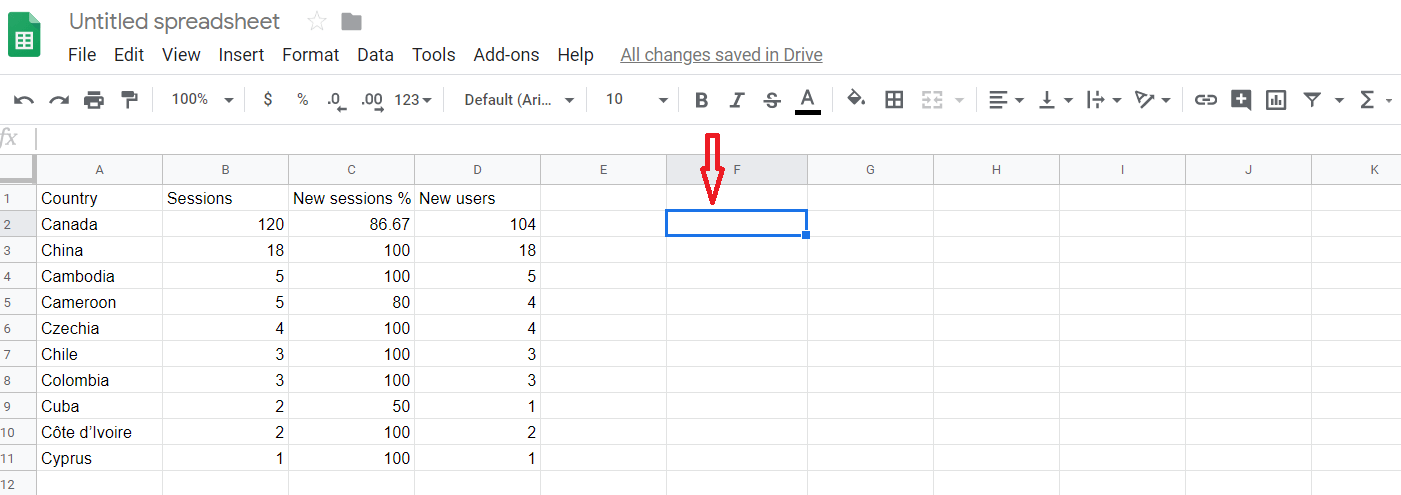Toggle Italic formatting
The height and width of the screenshot is (495, 1401).
click(x=737, y=100)
